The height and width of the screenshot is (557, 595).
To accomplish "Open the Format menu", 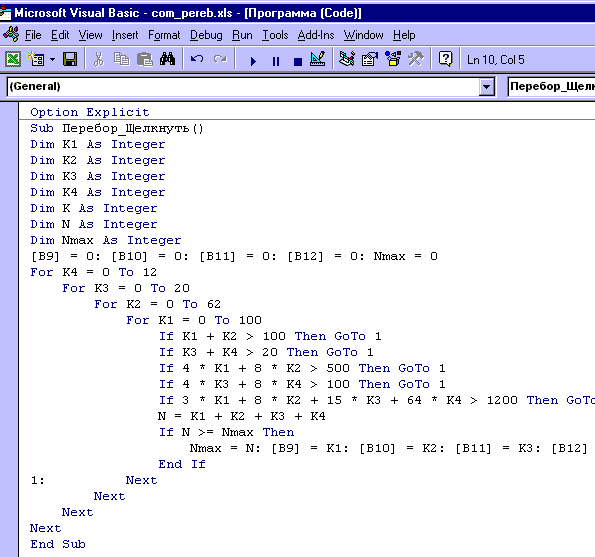I will pyautogui.click(x=164, y=35).
